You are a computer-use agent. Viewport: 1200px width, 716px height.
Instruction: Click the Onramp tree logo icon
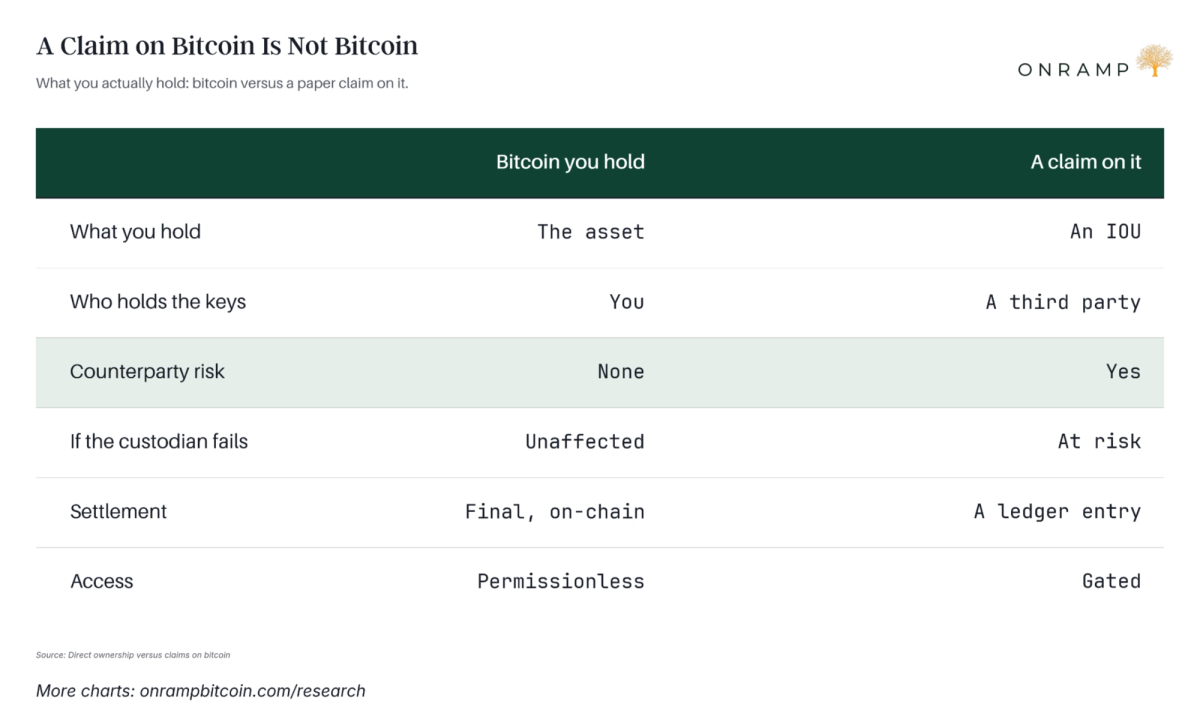click(x=1154, y=61)
